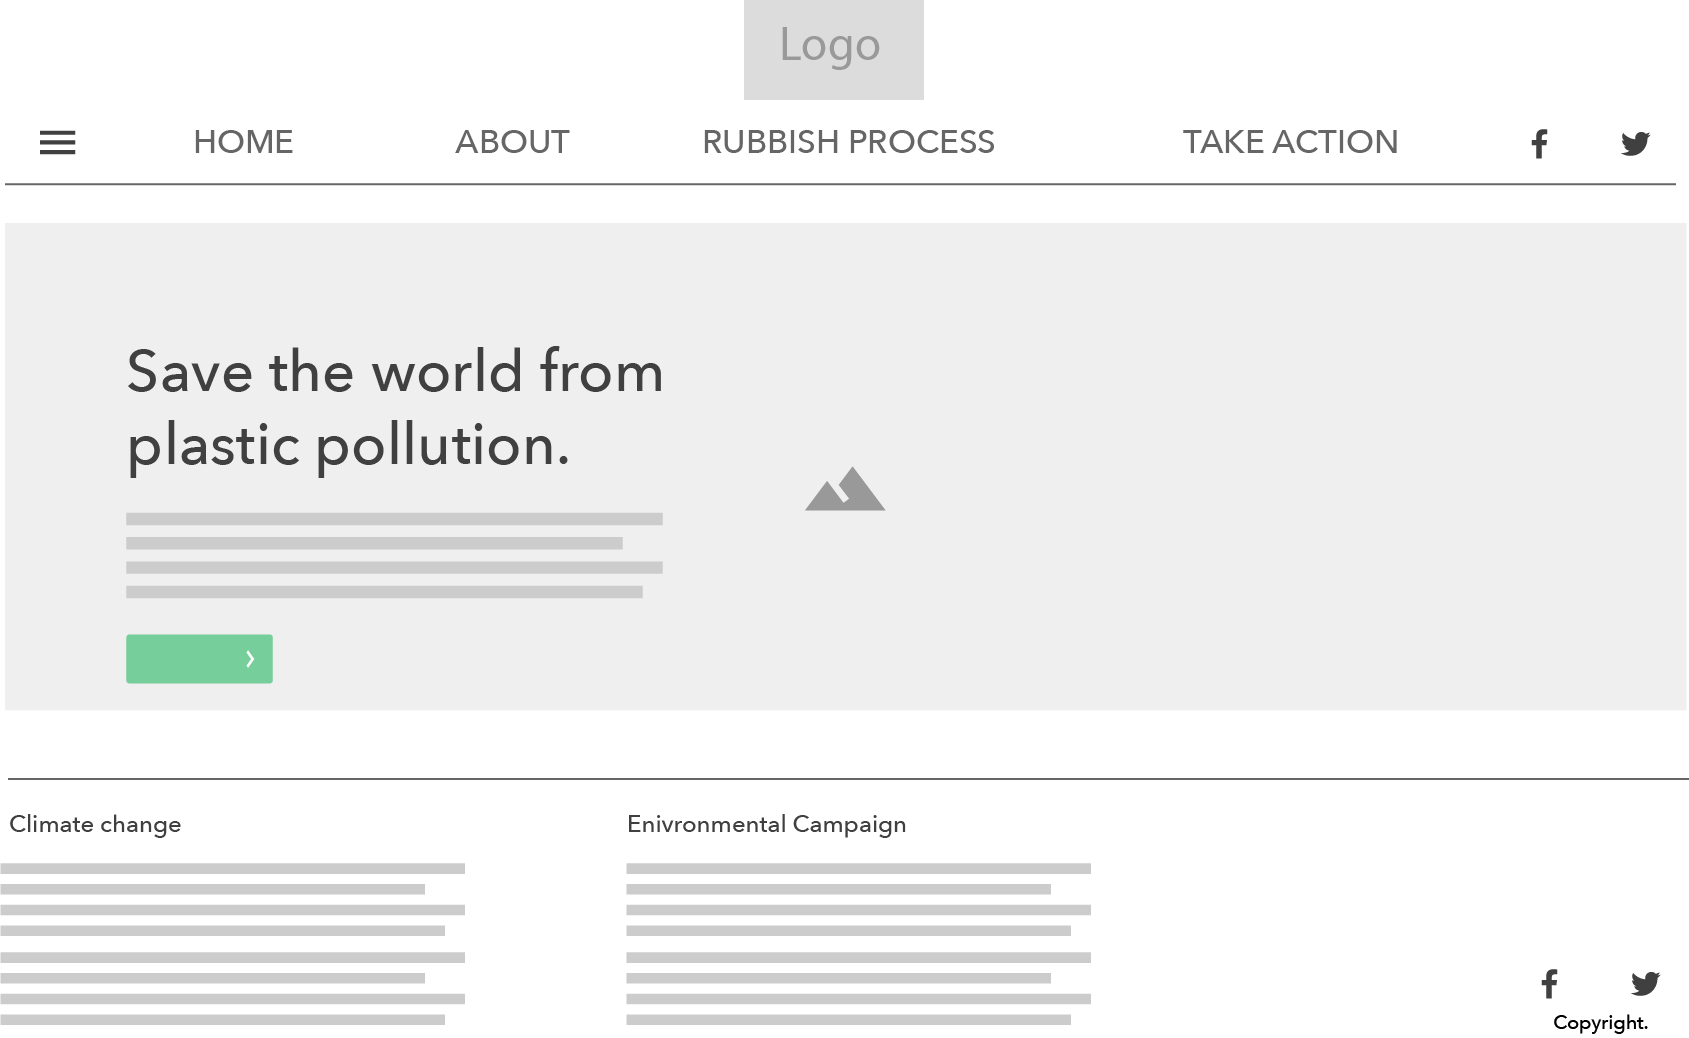Screen dimensions: 1689x1038
Task: Open the Facebook icon in the footer
Action: coord(1549,984)
